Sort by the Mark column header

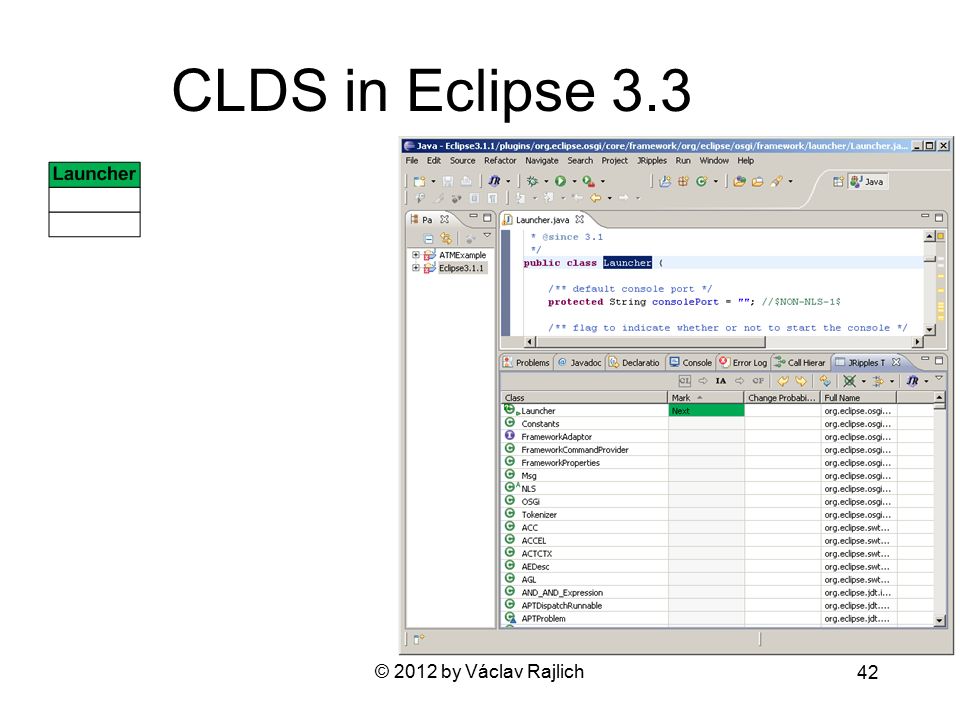[x=706, y=398]
